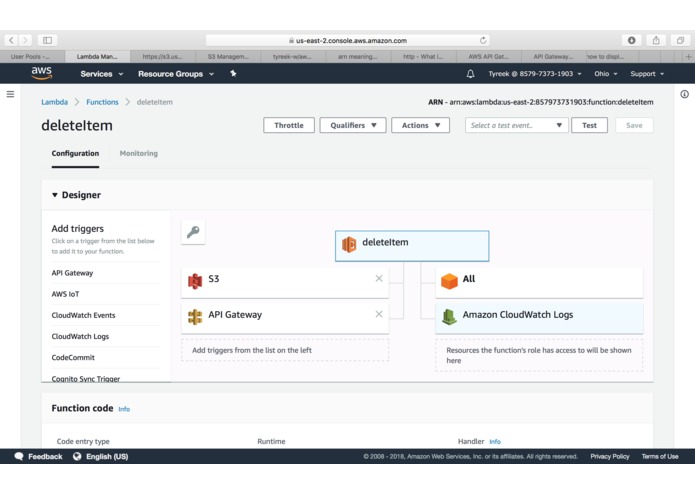695x494 pixels.
Task: Click the Safari address bar
Action: coord(348,40)
